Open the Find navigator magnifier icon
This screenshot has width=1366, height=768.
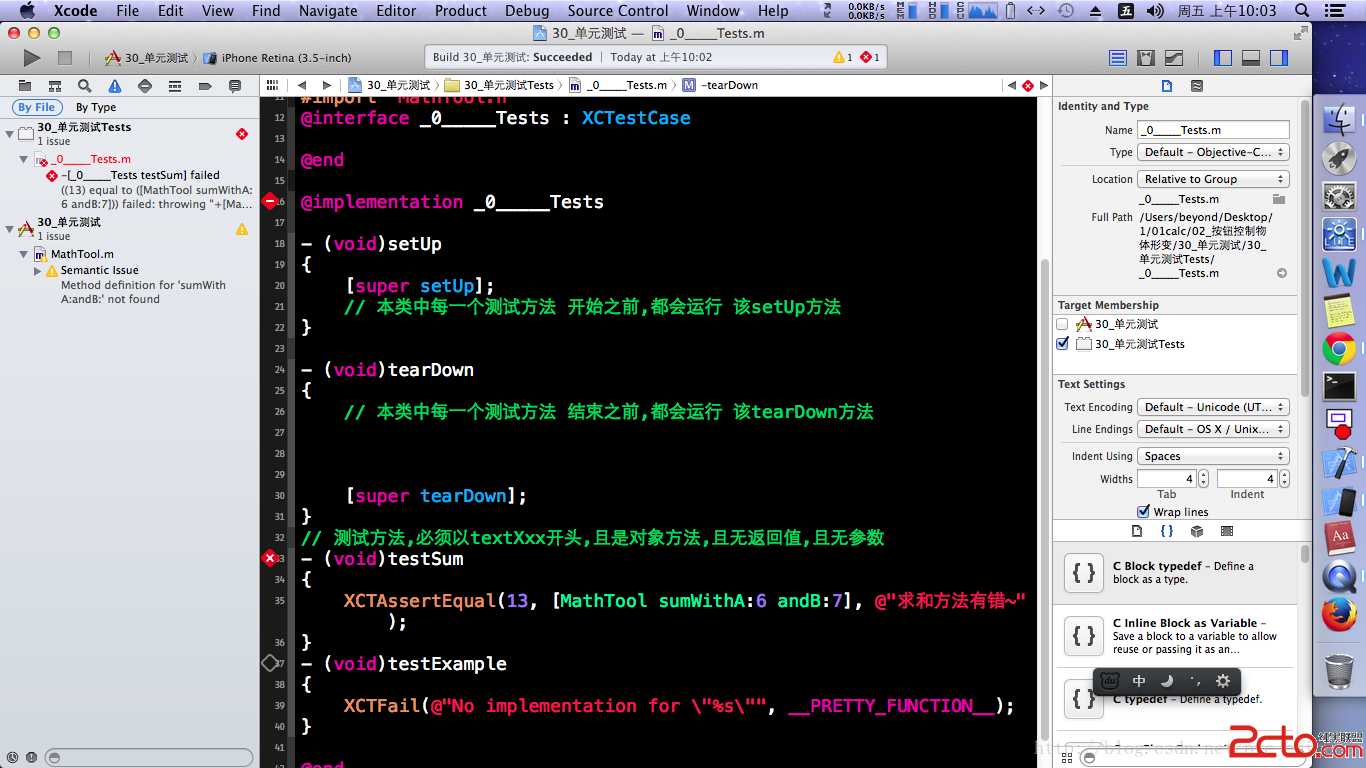click(85, 86)
